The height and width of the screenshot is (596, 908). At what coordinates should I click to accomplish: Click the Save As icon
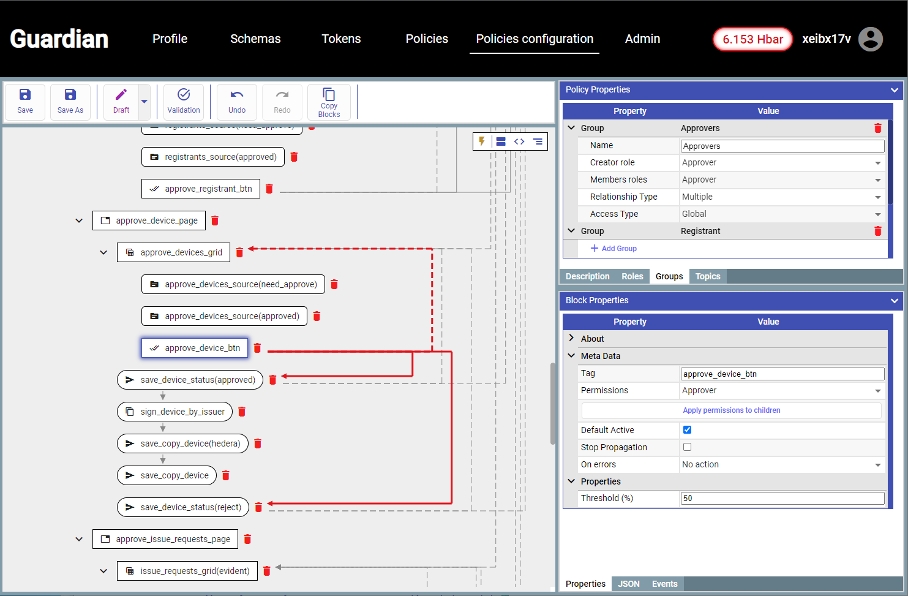(x=70, y=101)
